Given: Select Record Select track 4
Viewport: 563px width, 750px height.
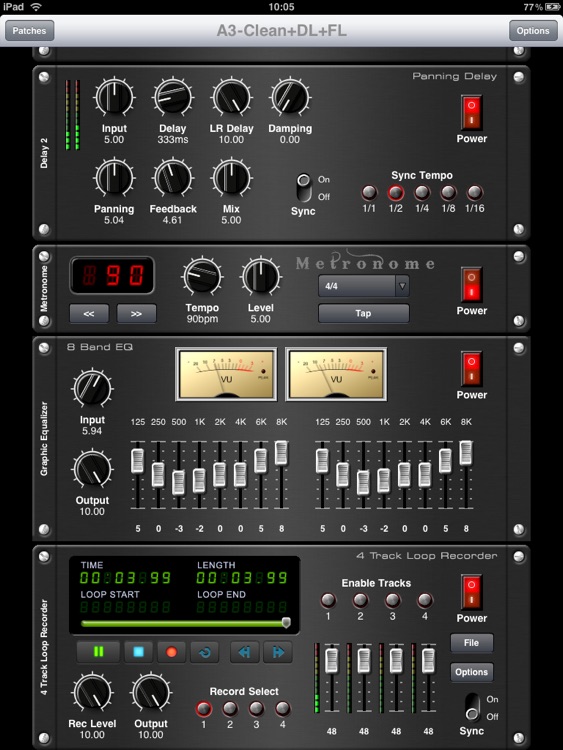Looking at the screenshot, I should 282,708.
